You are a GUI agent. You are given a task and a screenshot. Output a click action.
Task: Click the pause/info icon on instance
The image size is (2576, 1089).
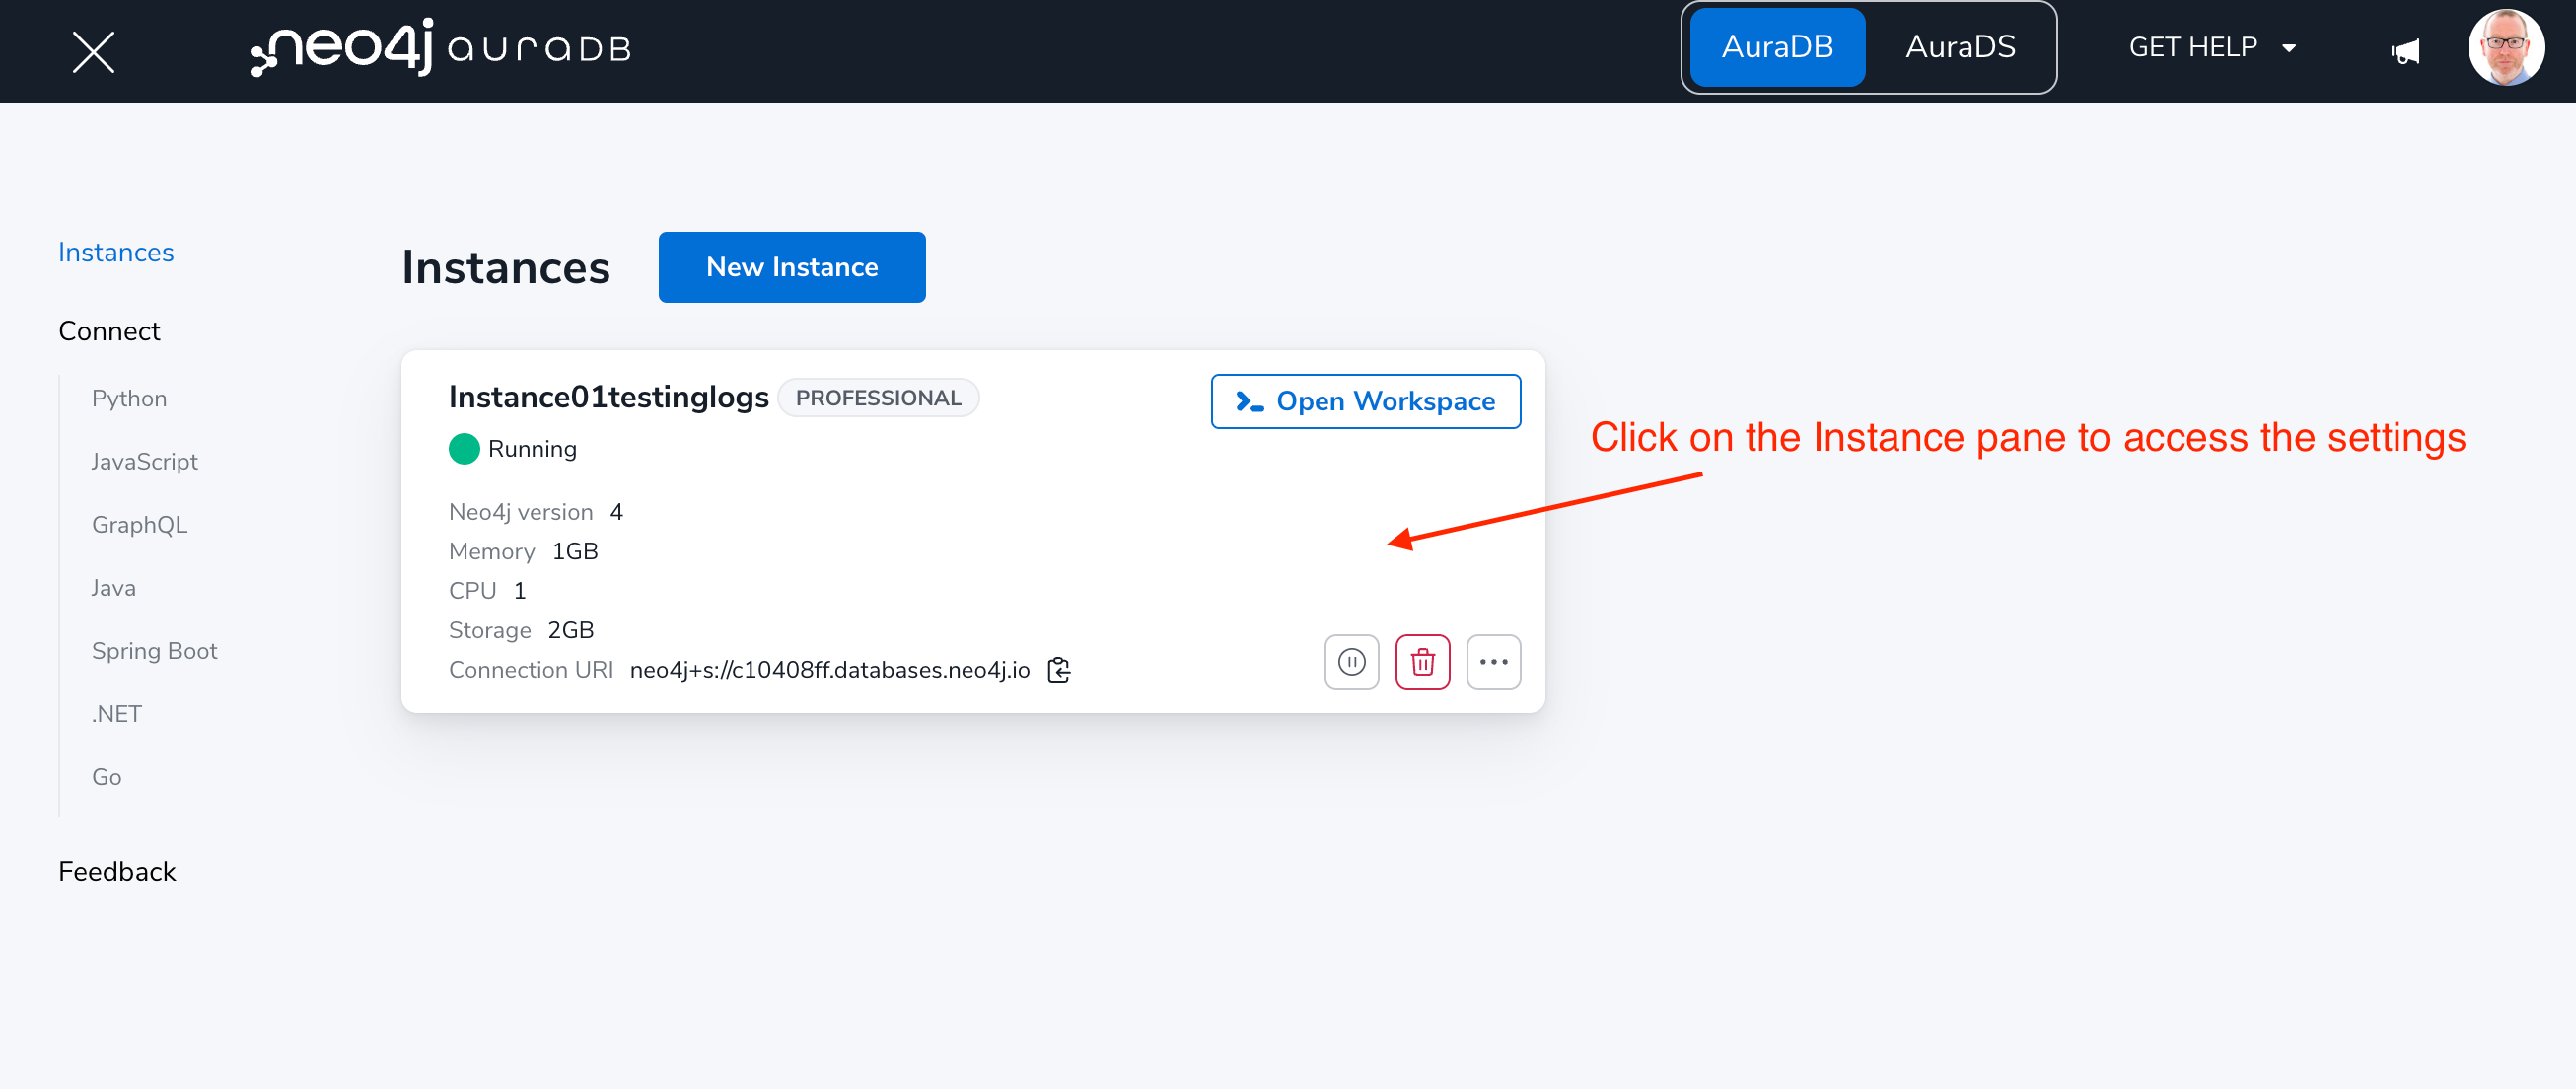pyautogui.click(x=1350, y=662)
